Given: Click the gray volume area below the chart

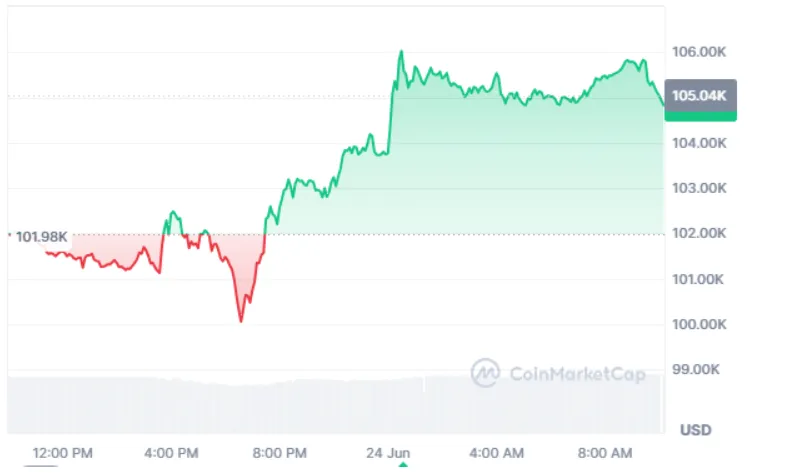Looking at the screenshot, I should tap(335, 405).
